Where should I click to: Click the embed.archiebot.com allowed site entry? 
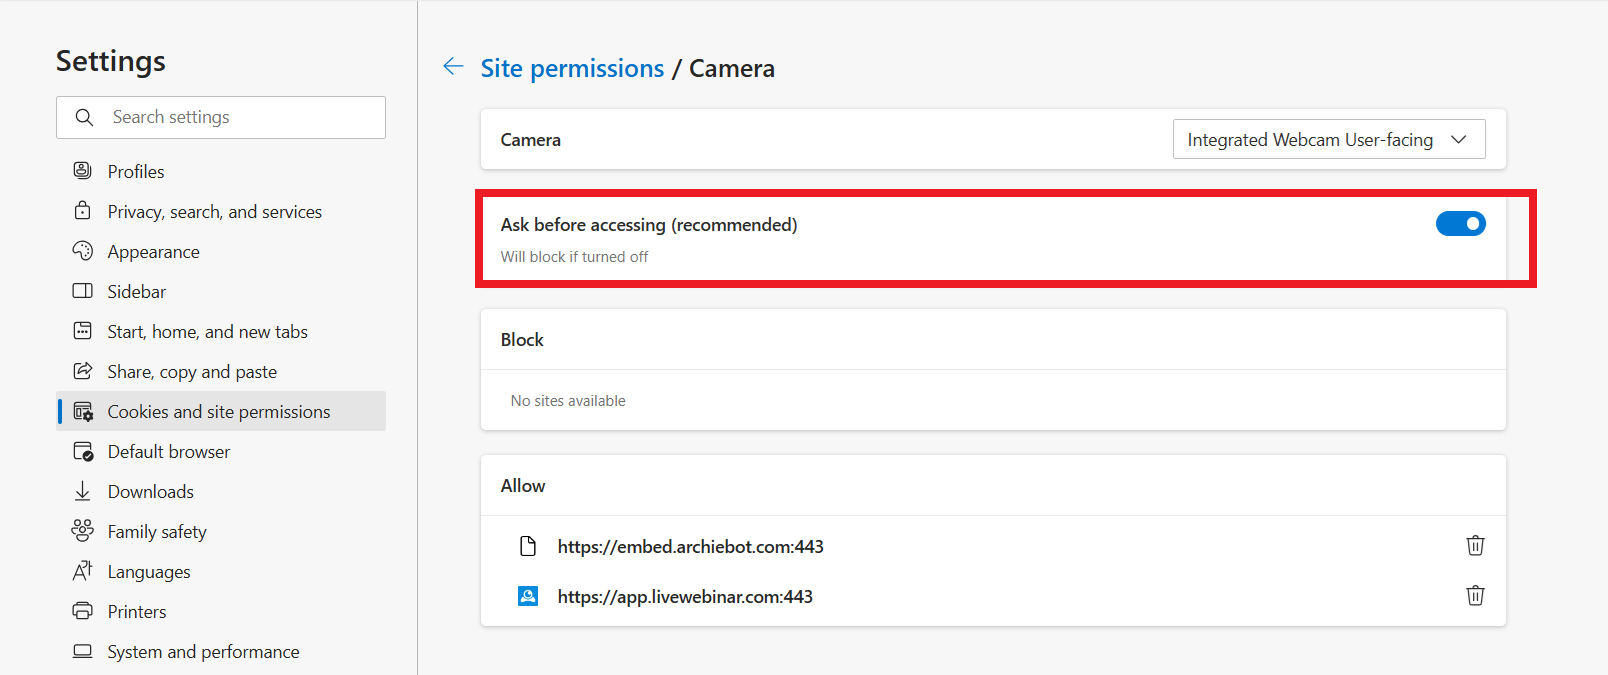click(690, 547)
